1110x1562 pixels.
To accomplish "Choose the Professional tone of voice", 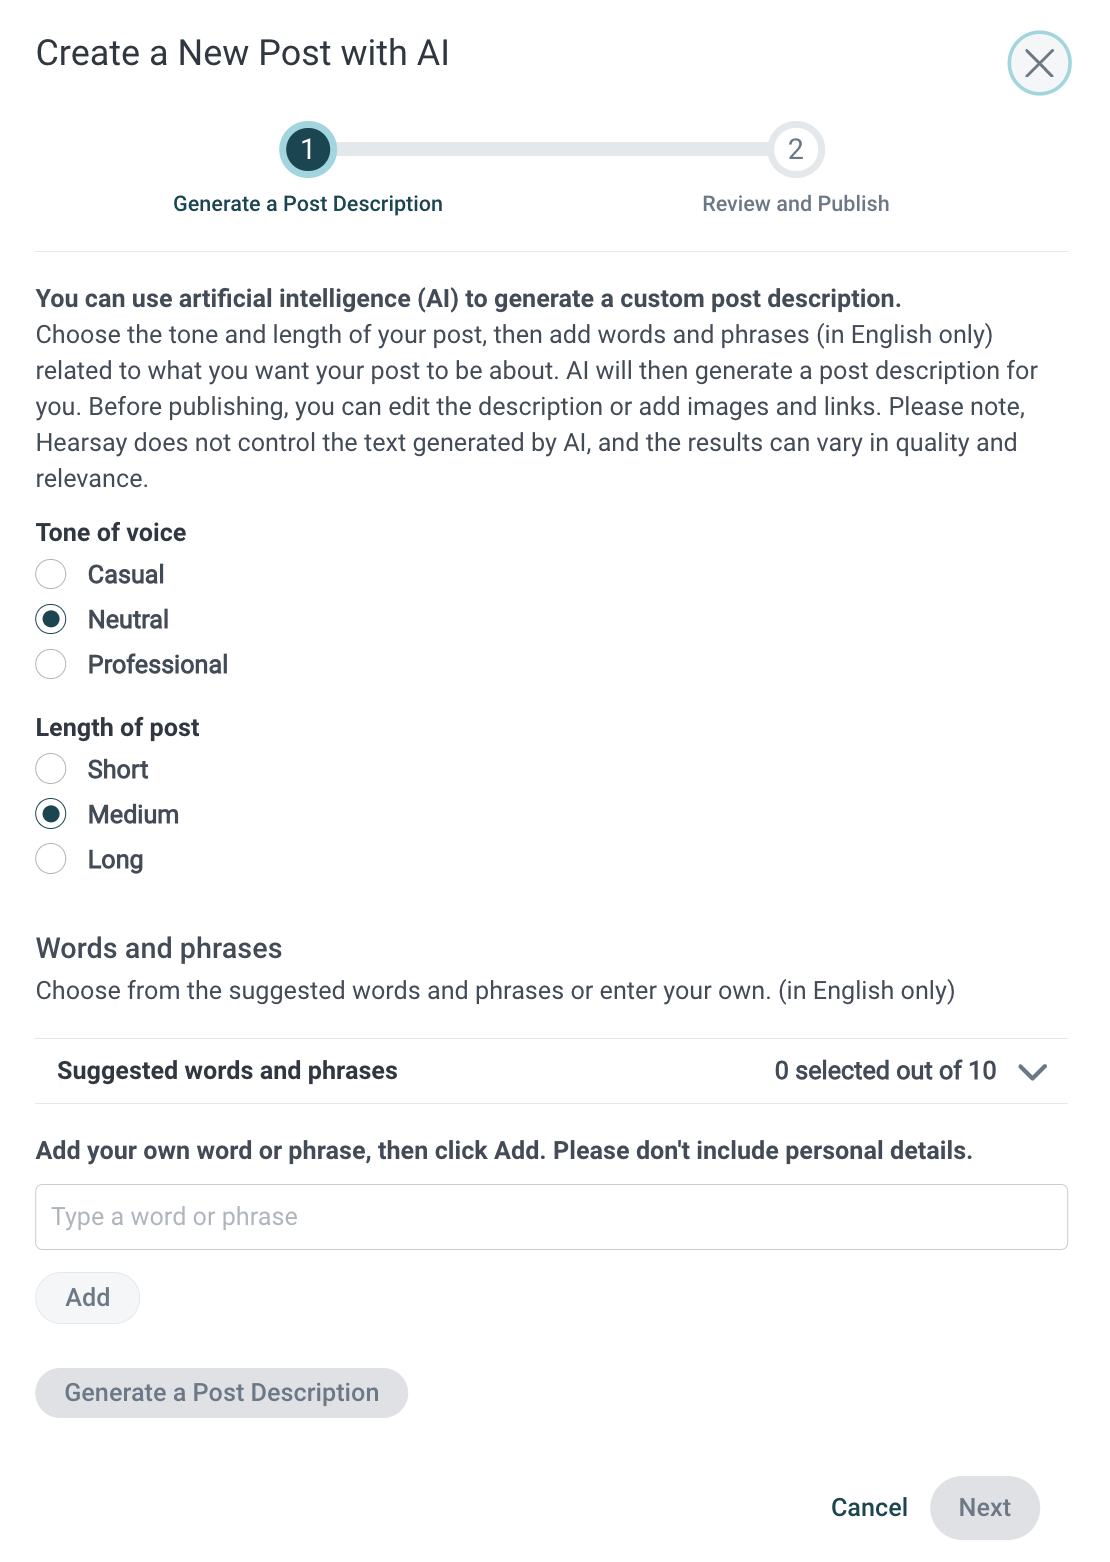I will (51, 664).
